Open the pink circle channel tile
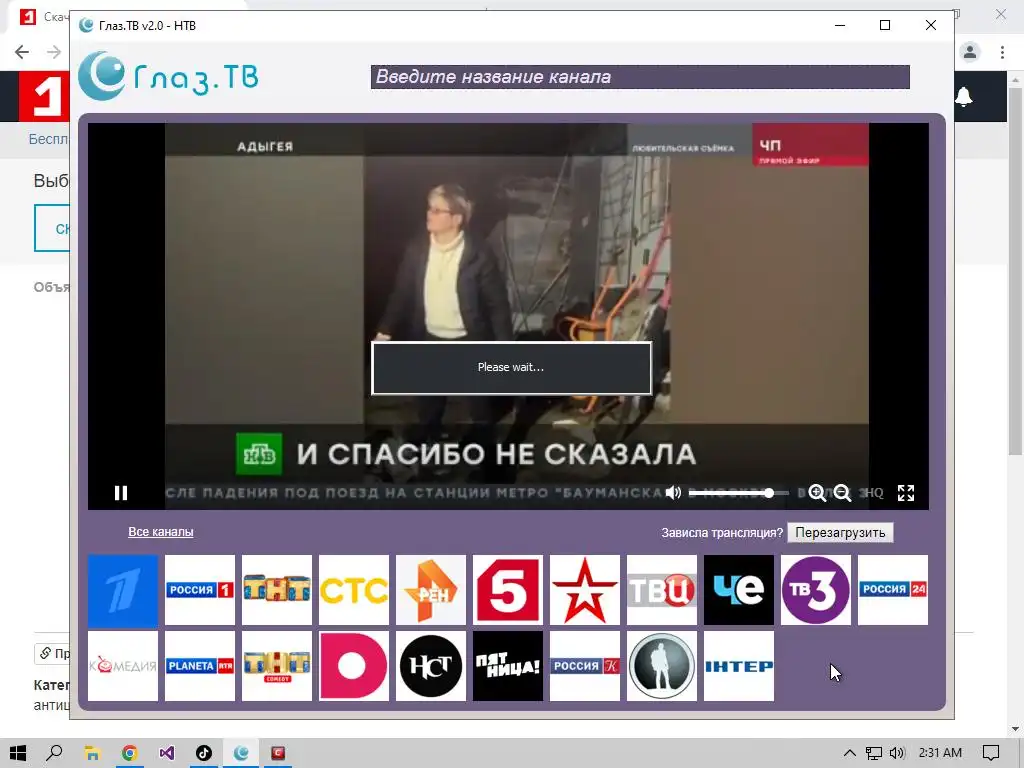 point(354,666)
